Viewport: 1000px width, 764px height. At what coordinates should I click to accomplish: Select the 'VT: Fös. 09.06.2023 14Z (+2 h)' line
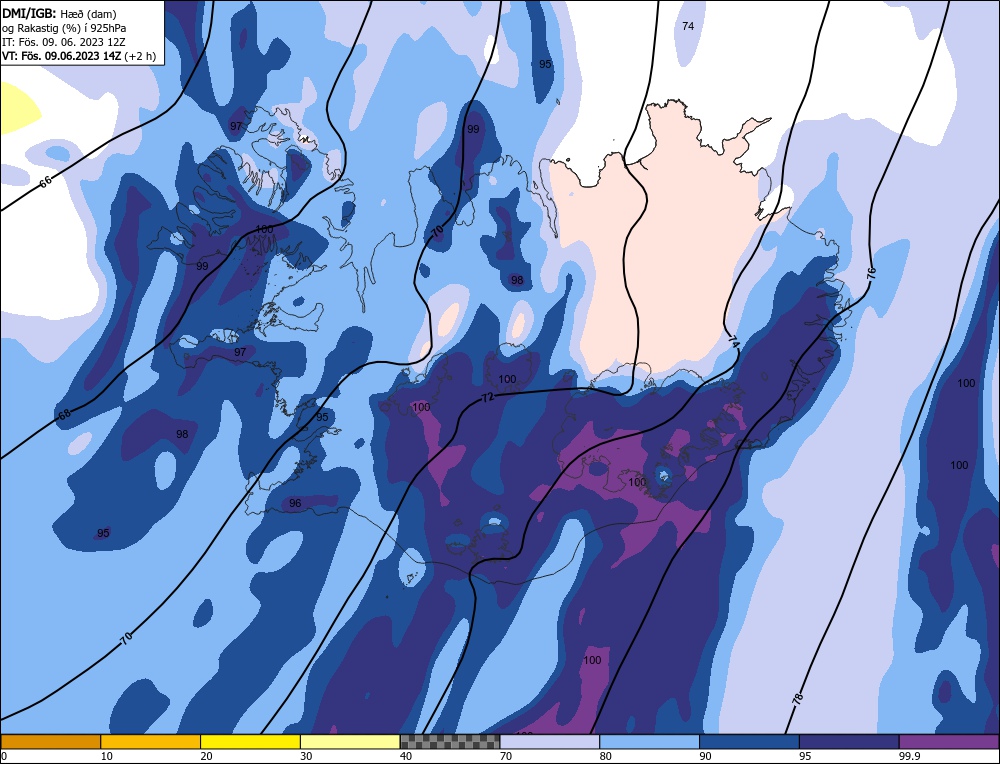coord(79,56)
